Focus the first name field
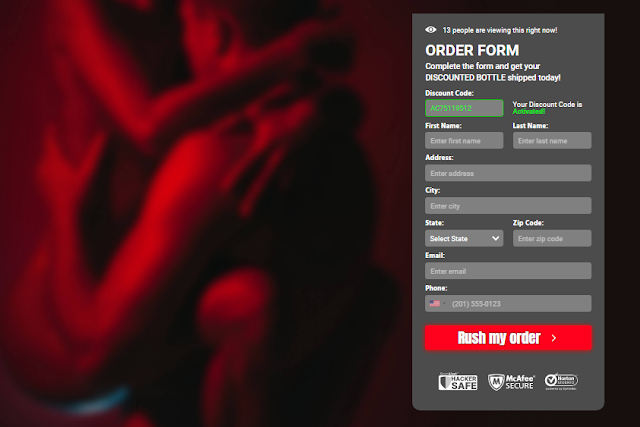Viewport: 640px width, 427px height. (464, 140)
